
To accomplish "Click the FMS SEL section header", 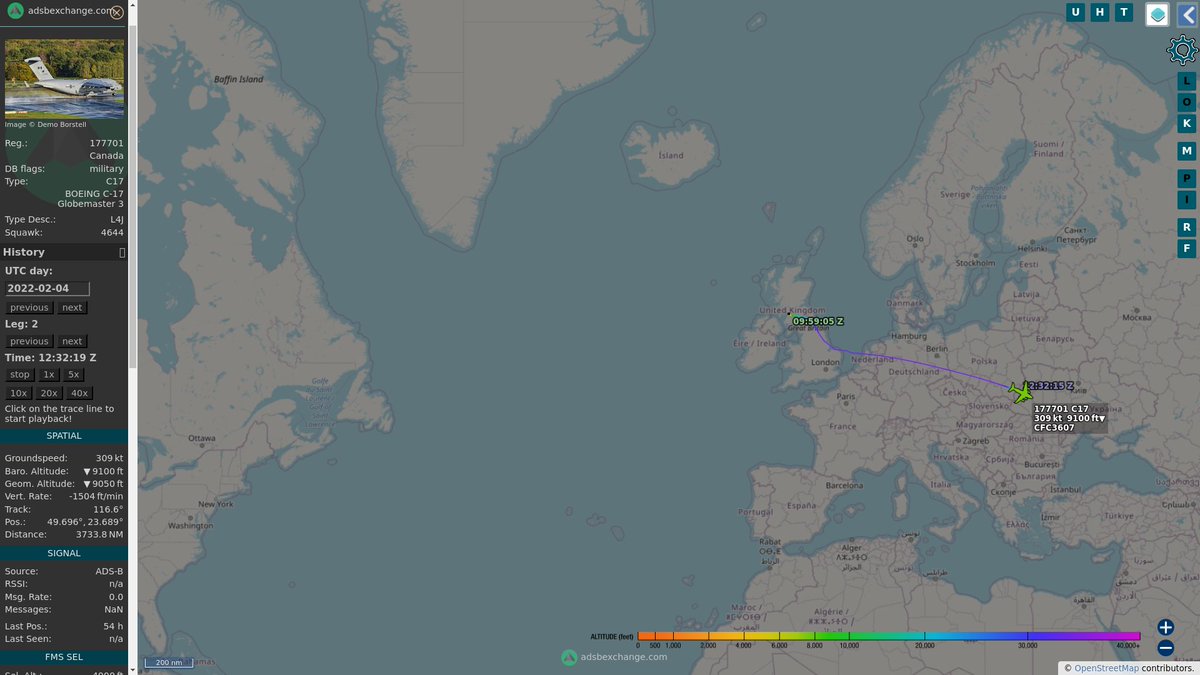I will click(x=64, y=657).
